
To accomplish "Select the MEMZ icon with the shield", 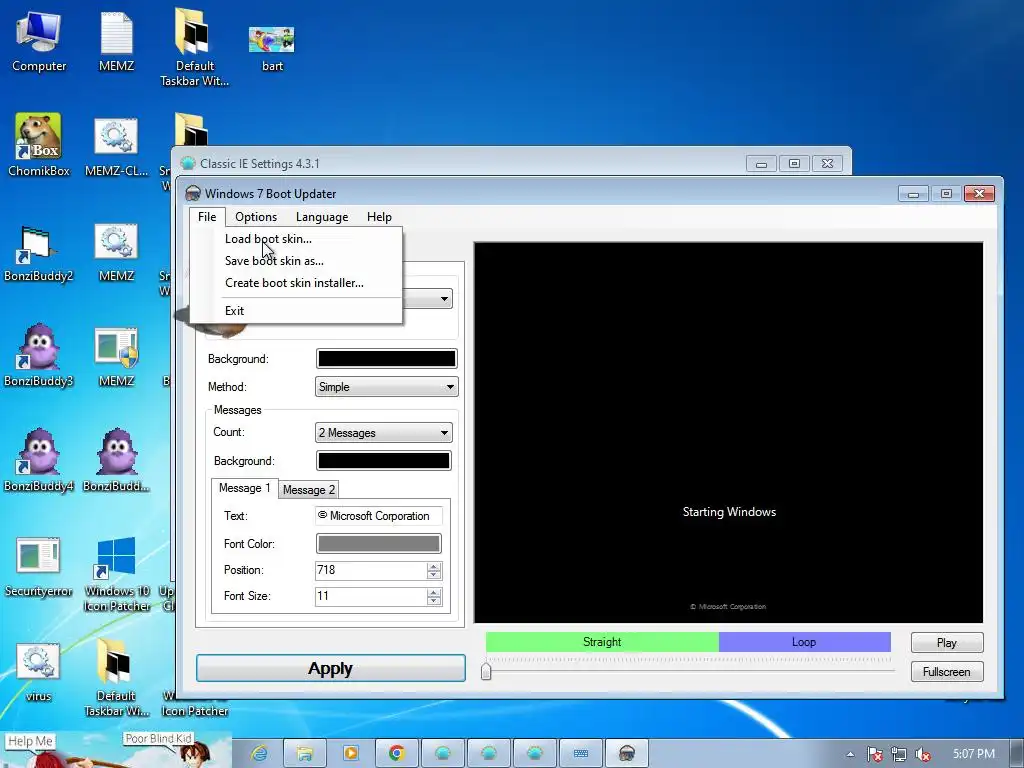I will (116, 356).
